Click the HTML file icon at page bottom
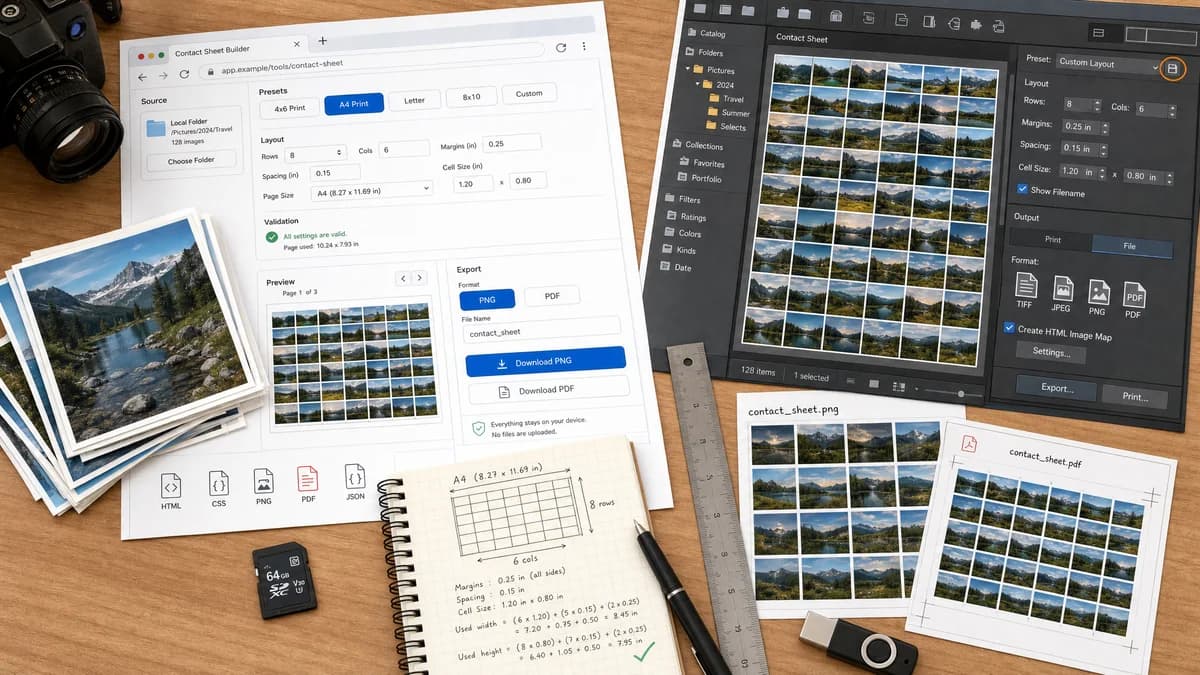Viewport: 1200px width, 675px height. click(x=171, y=485)
